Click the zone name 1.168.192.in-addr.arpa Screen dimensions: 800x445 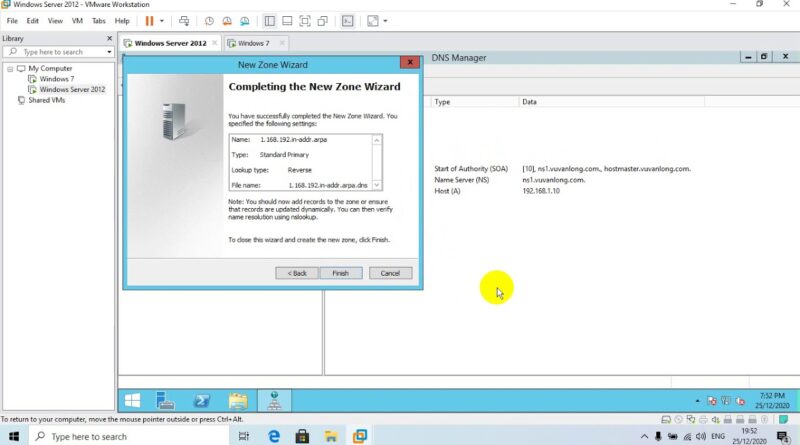[x=293, y=139]
